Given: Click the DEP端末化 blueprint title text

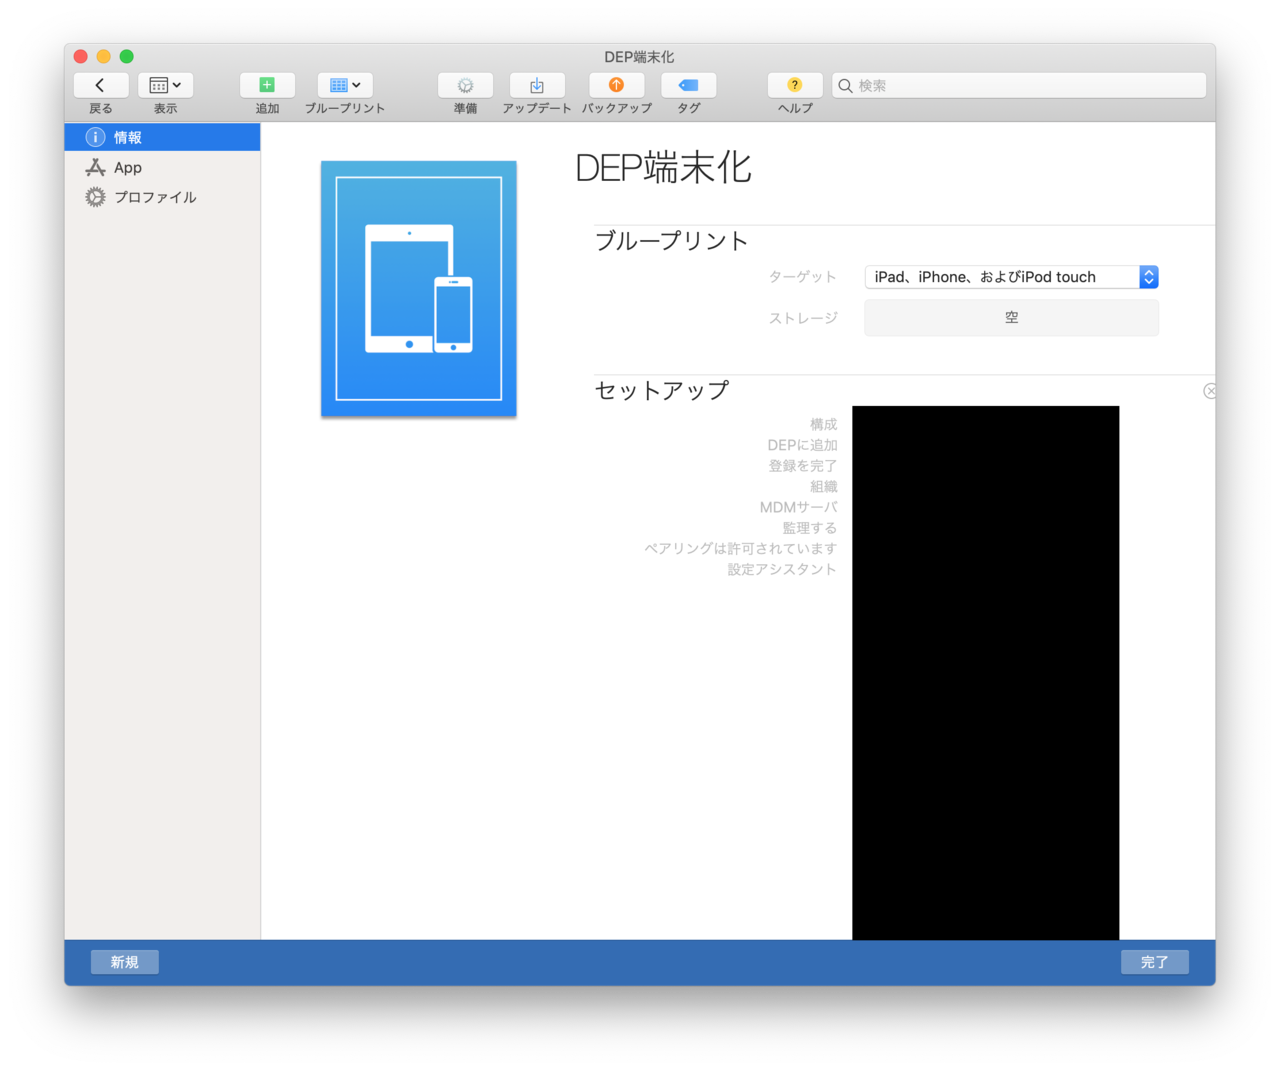Looking at the screenshot, I should 663,168.
